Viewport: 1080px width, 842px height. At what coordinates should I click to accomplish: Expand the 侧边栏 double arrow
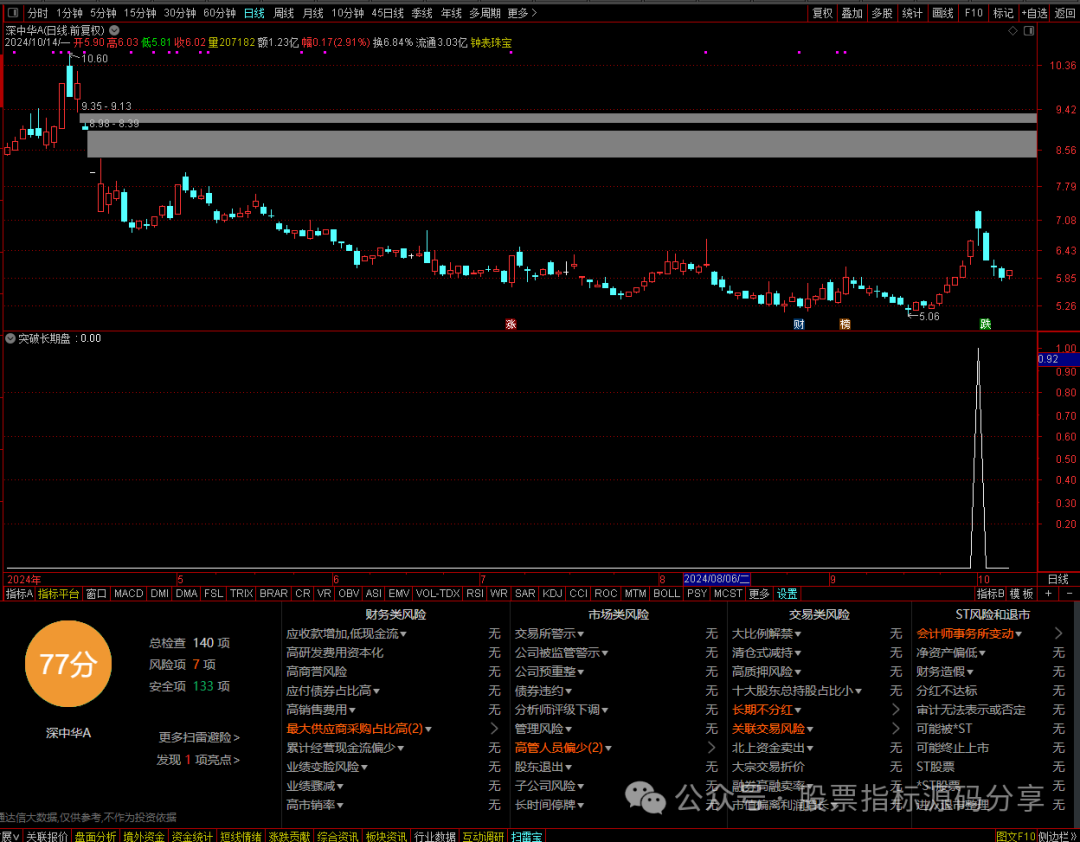coord(1057,836)
